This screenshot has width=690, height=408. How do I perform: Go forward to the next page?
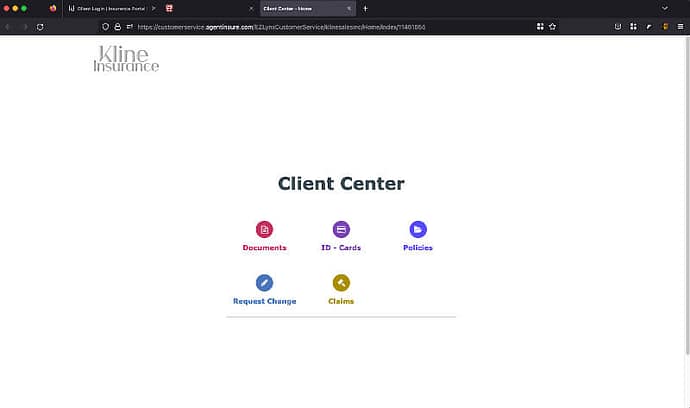(x=25, y=27)
